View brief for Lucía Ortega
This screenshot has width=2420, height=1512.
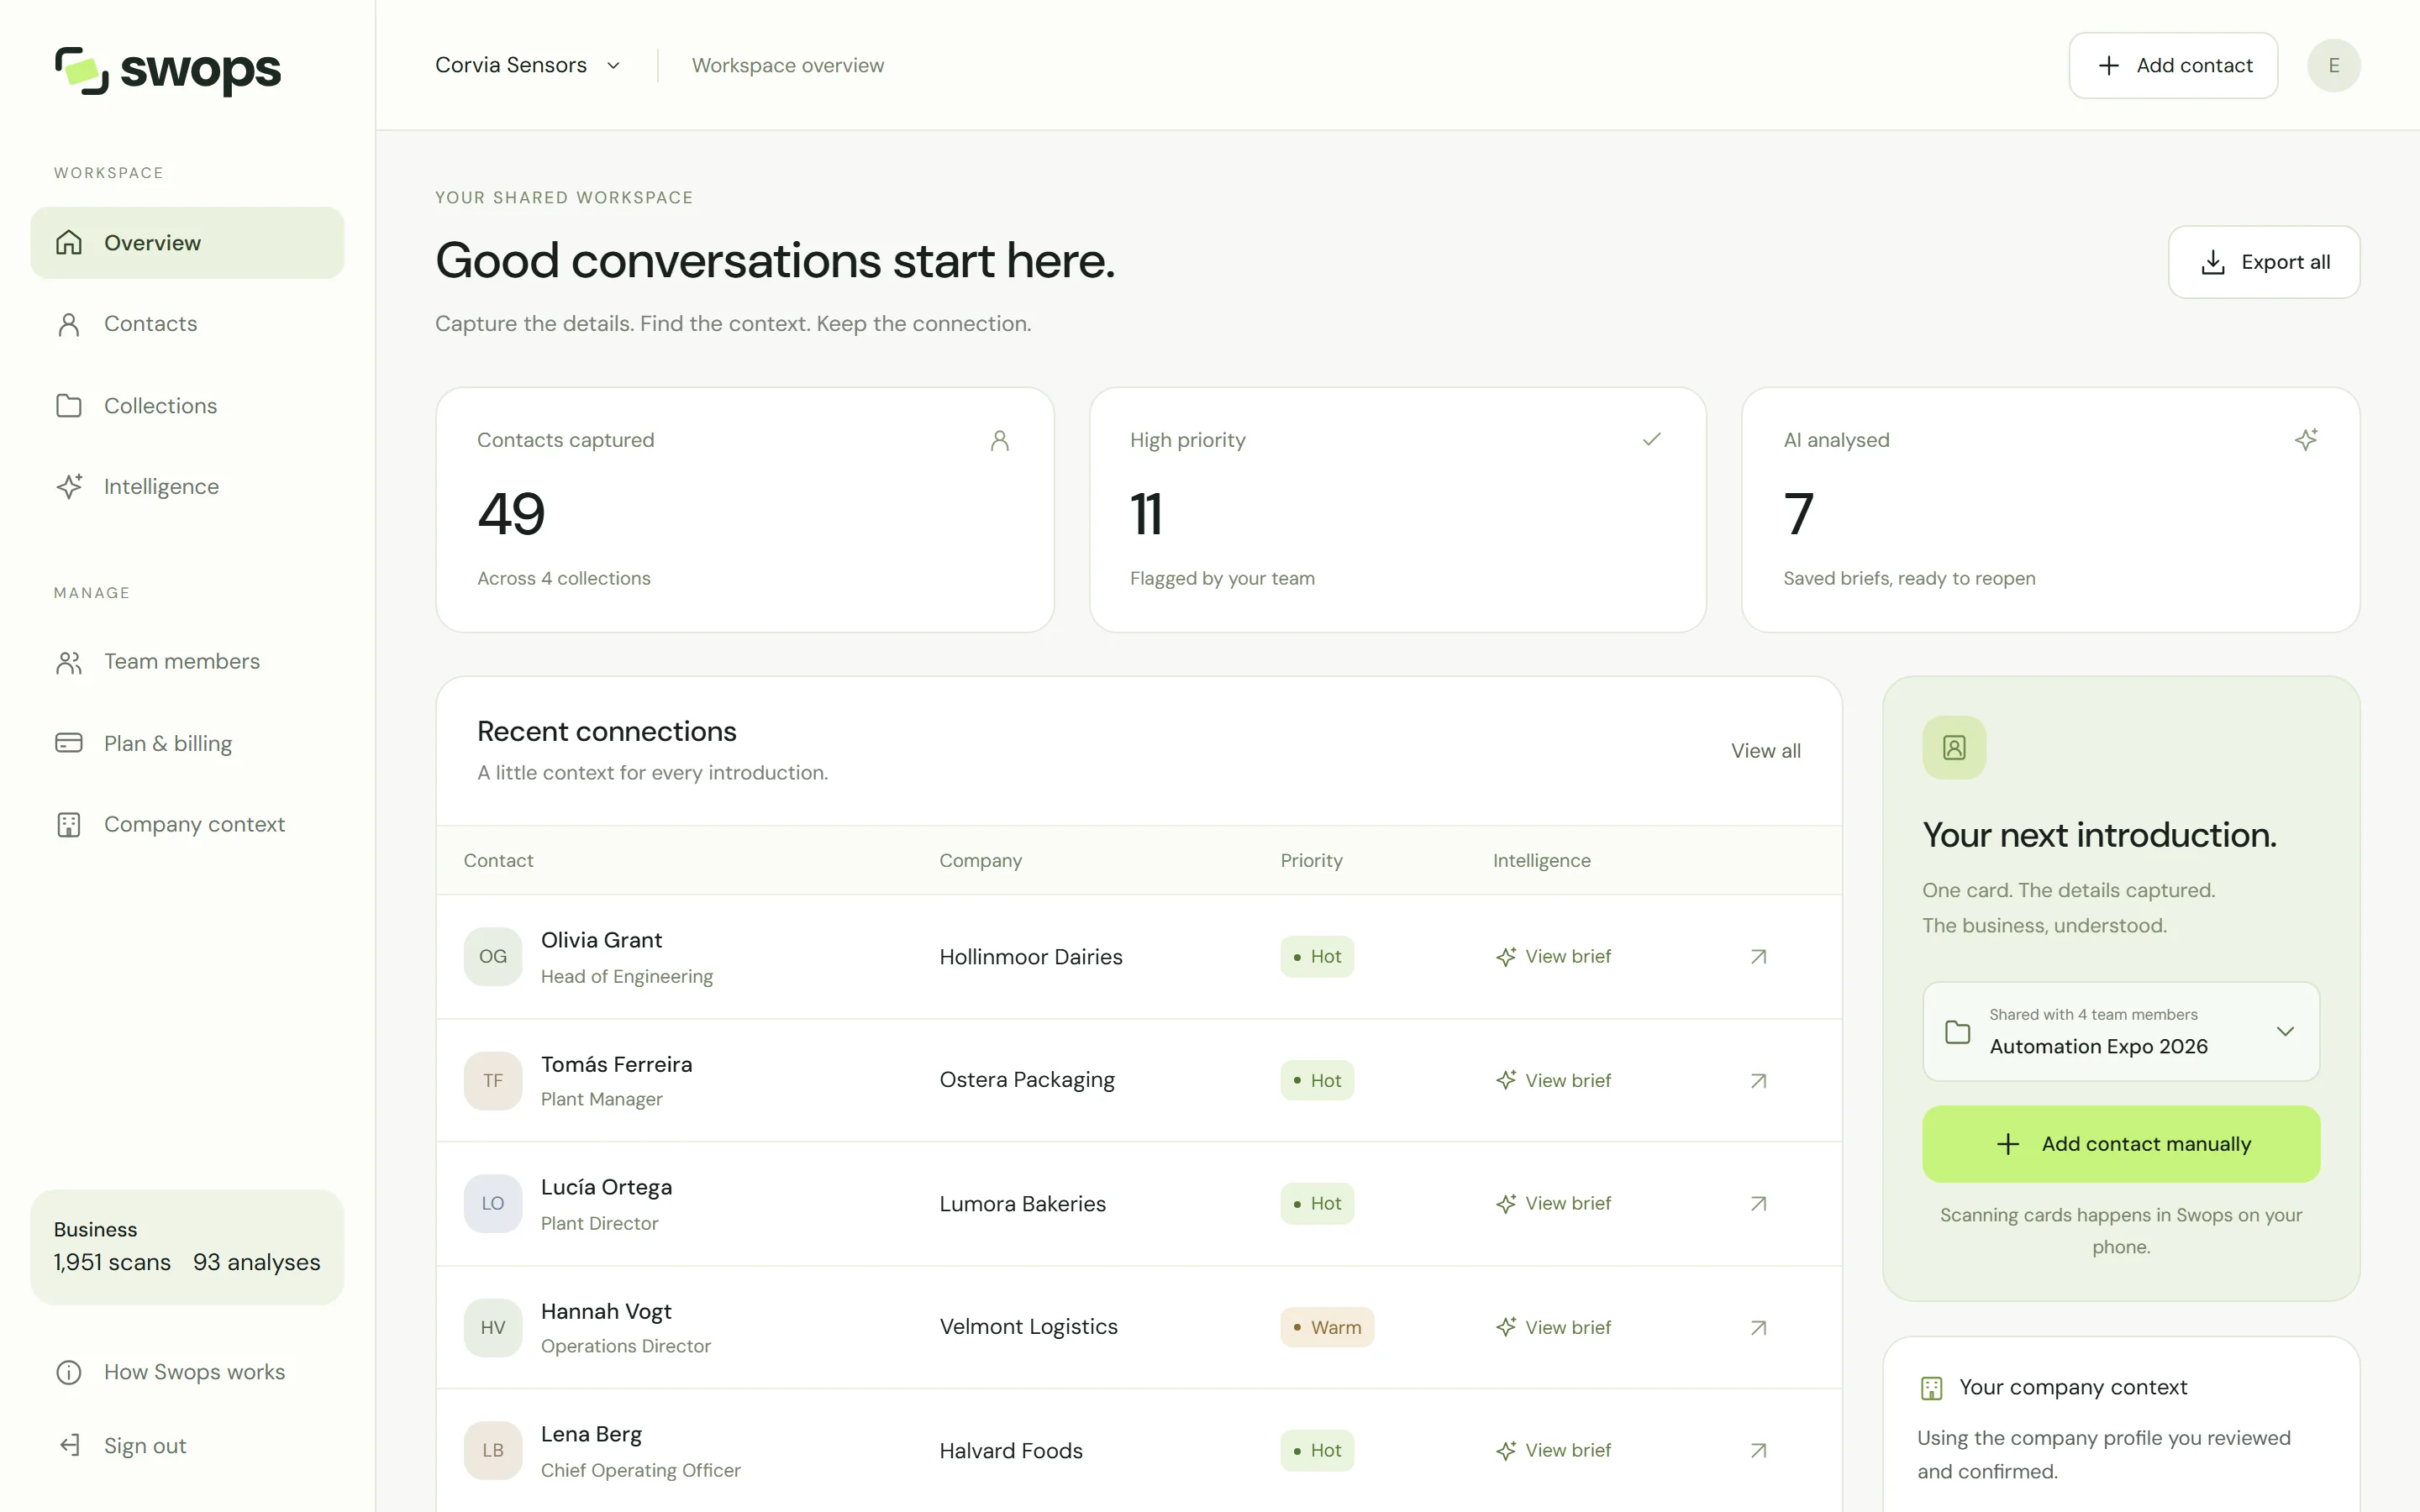(1553, 1204)
